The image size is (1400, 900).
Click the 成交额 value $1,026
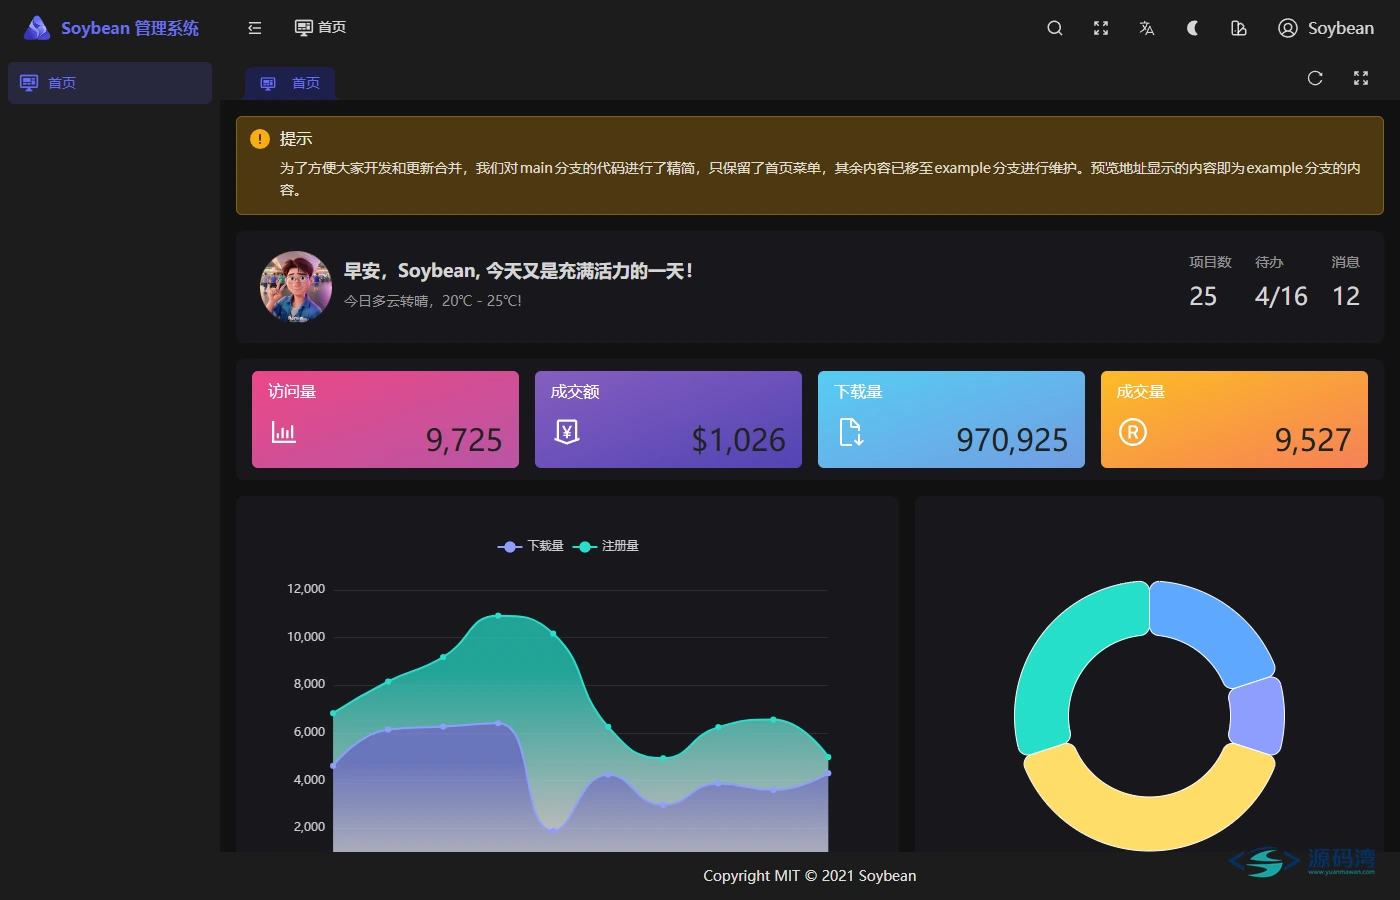pyautogui.click(x=739, y=440)
